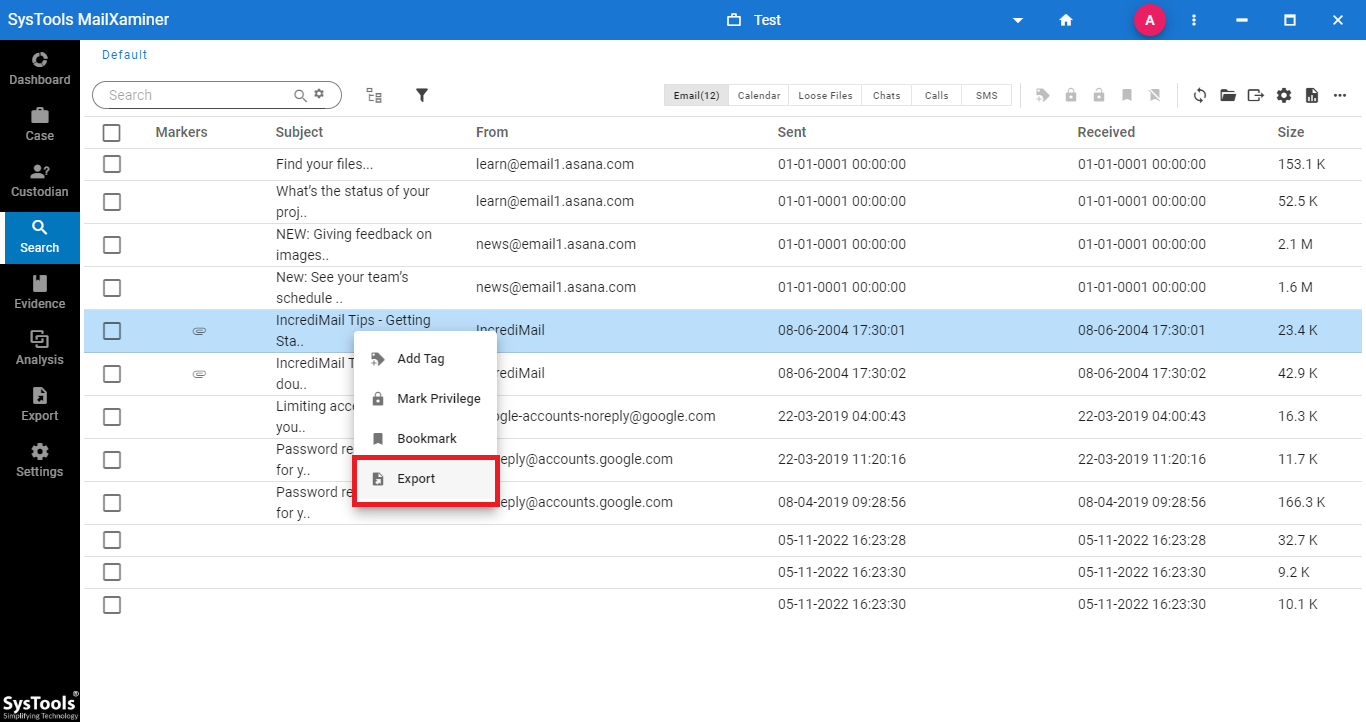Switch to the Calls tab
1366x722 pixels.
(x=936, y=95)
